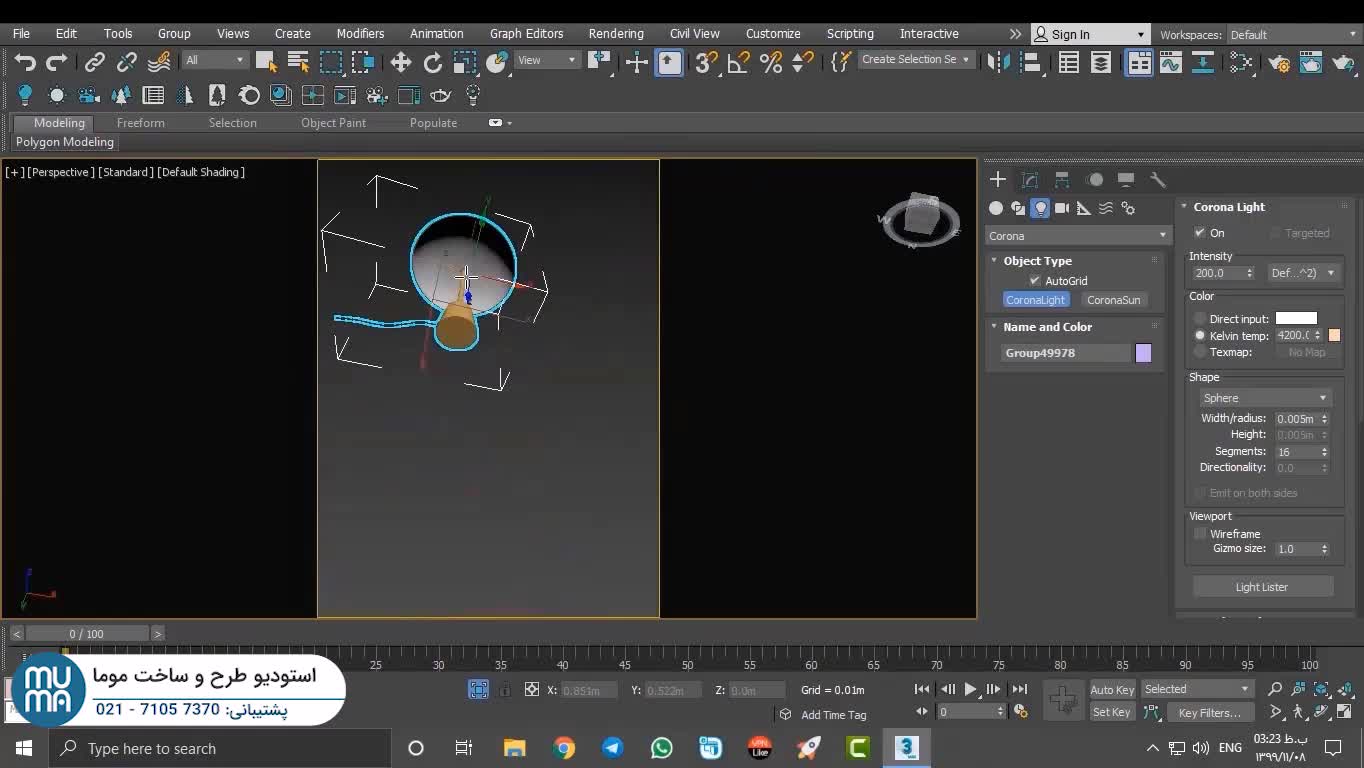This screenshot has width=1364, height=768.
Task: Click the CoronaSun object type button
Action: pos(1113,300)
